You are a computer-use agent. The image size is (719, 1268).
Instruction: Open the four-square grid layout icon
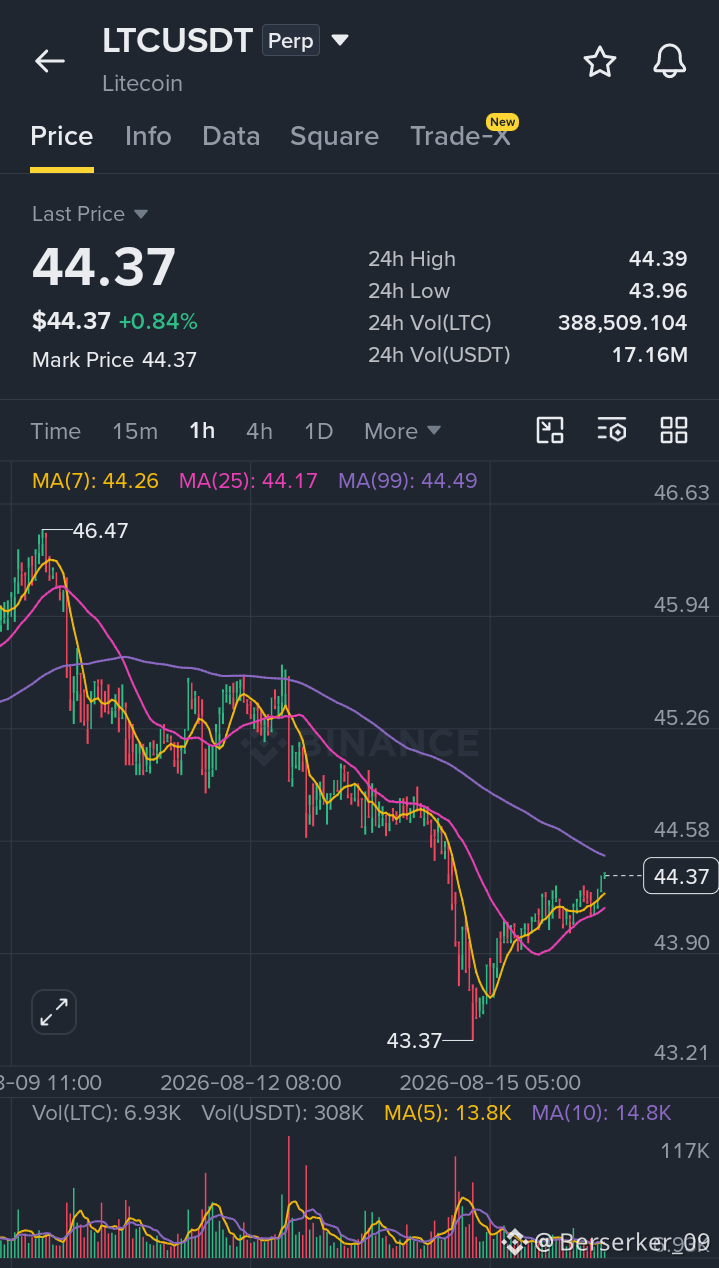click(x=674, y=431)
